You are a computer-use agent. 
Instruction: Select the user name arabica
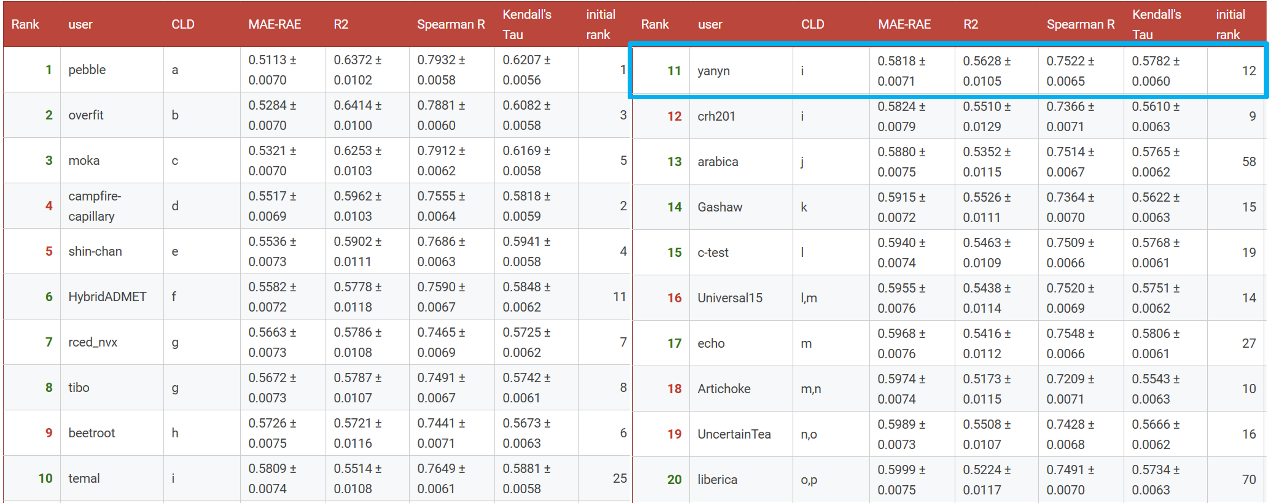pyautogui.click(x=718, y=161)
